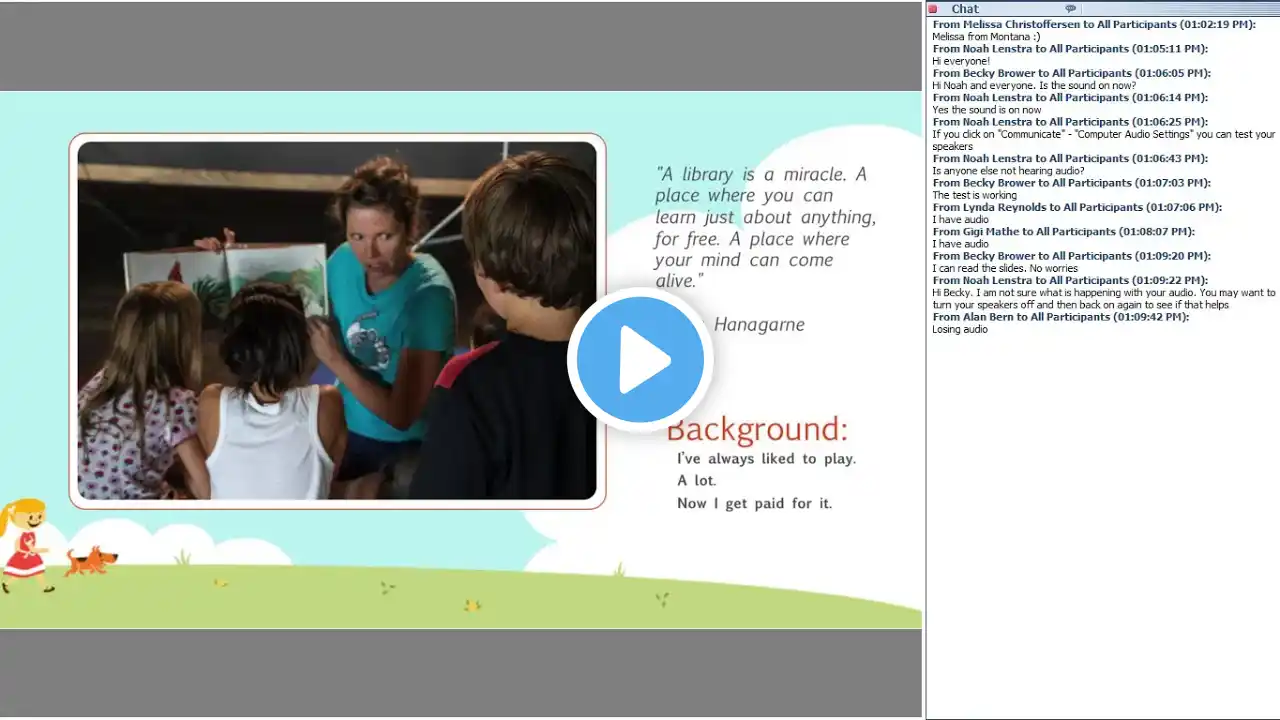1280x720 pixels.
Task: Click the 'Computer Audio Settings' chat message
Action: pyautogui.click(x=1103, y=134)
